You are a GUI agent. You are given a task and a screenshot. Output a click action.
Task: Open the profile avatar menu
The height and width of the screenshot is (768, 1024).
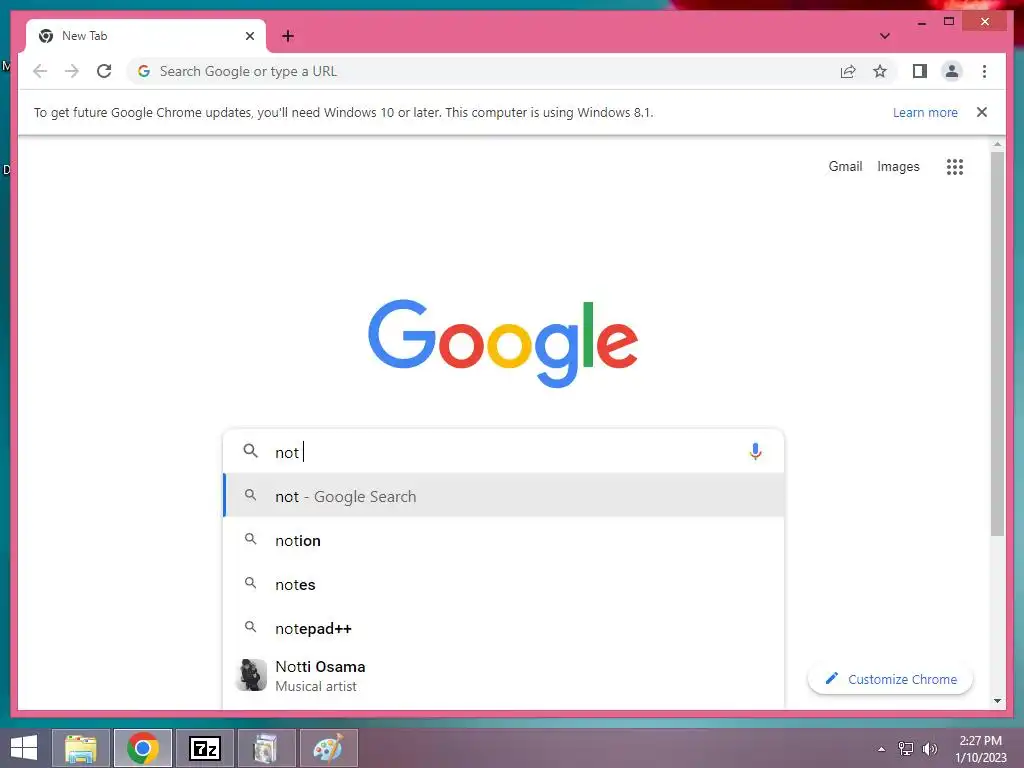[952, 71]
